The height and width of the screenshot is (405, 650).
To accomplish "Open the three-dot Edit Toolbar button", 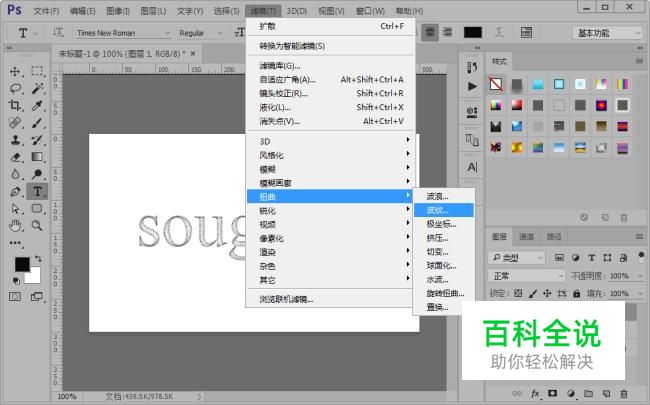I will (x=16, y=243).
